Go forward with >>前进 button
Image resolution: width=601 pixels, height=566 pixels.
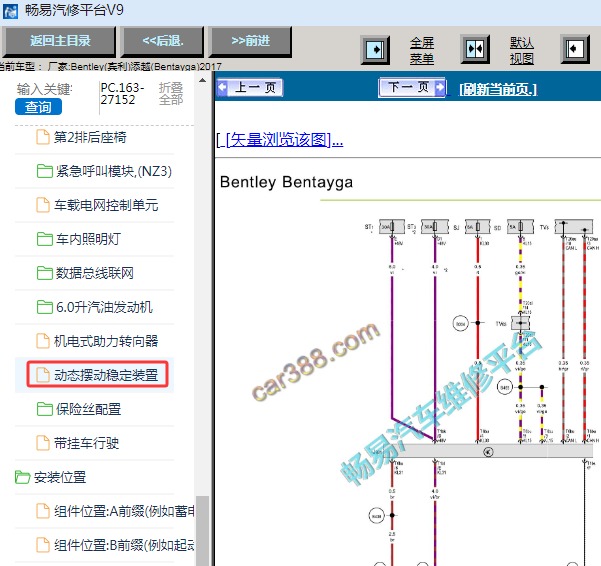[x=250, y=41]
